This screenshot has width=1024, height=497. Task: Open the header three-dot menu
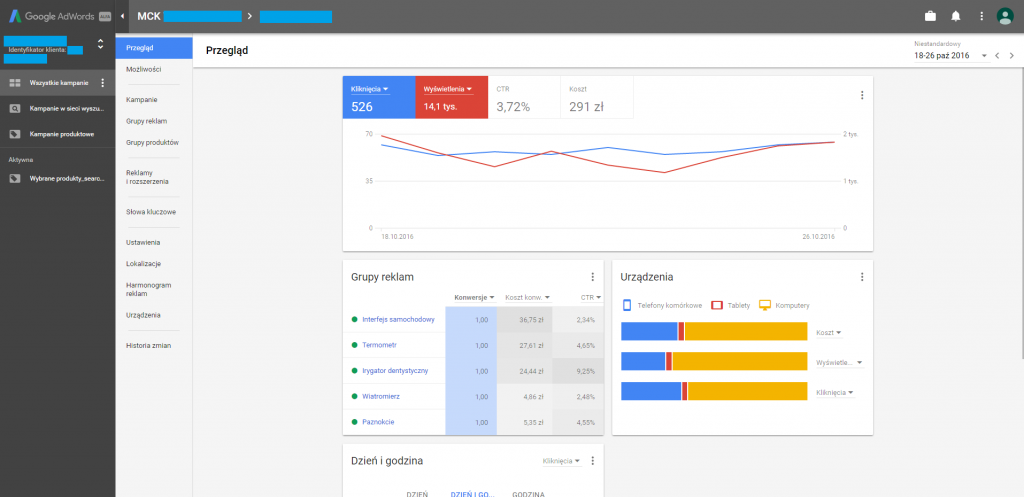(x=981, y=16)
